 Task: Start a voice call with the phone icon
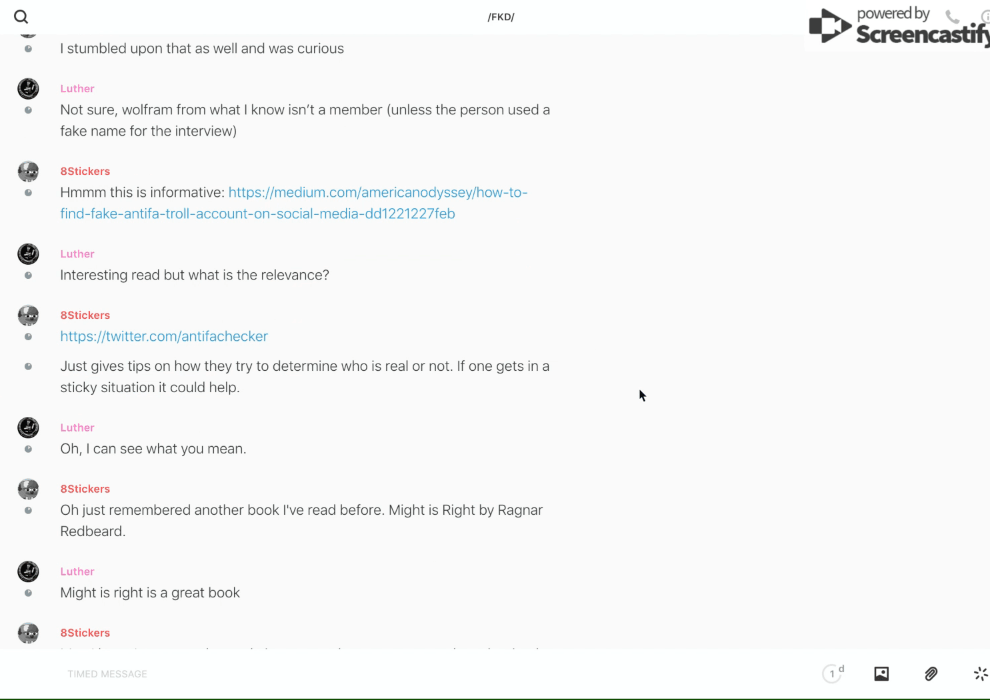click(x=952, y=17)
